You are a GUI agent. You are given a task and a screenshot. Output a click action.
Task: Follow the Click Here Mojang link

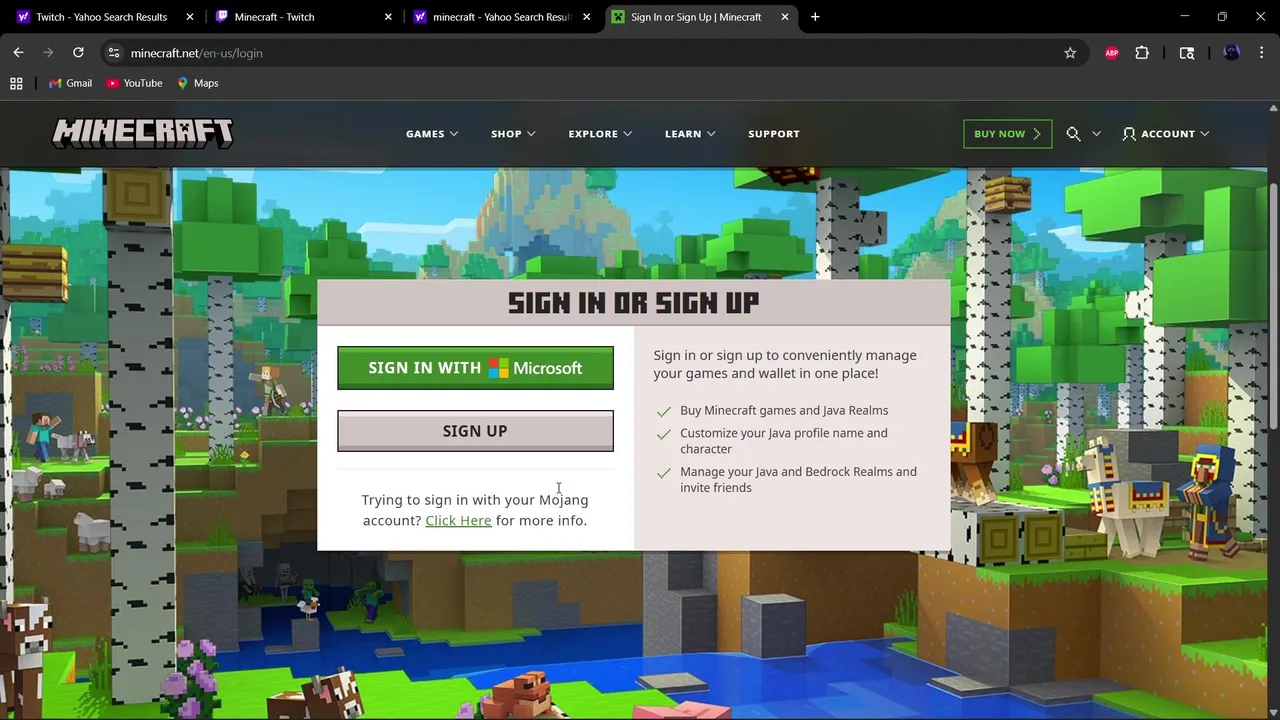point(458,521)
